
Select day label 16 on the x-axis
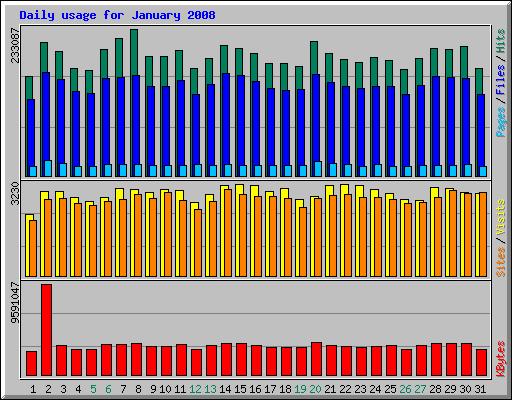point(255,389)
